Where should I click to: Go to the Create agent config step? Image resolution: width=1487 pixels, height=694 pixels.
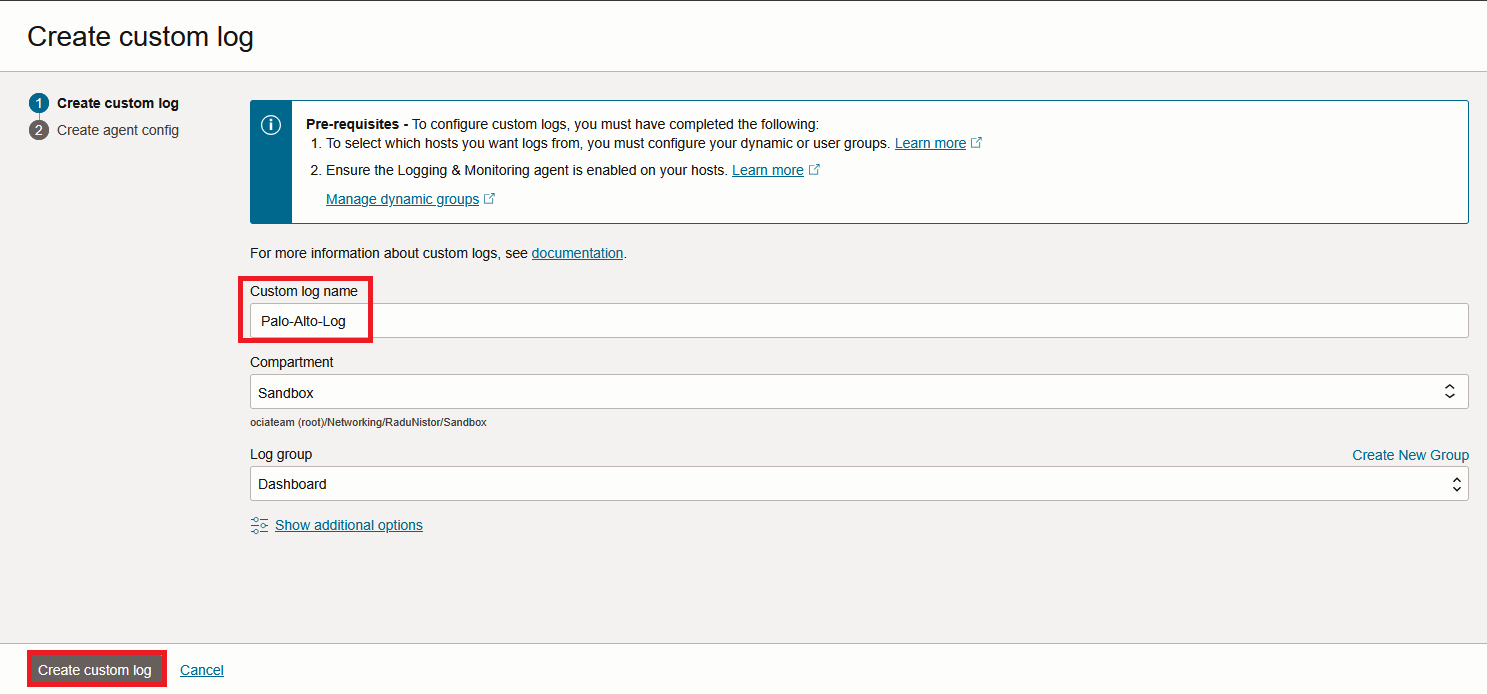pyautogui.click(x=118, y=130)
